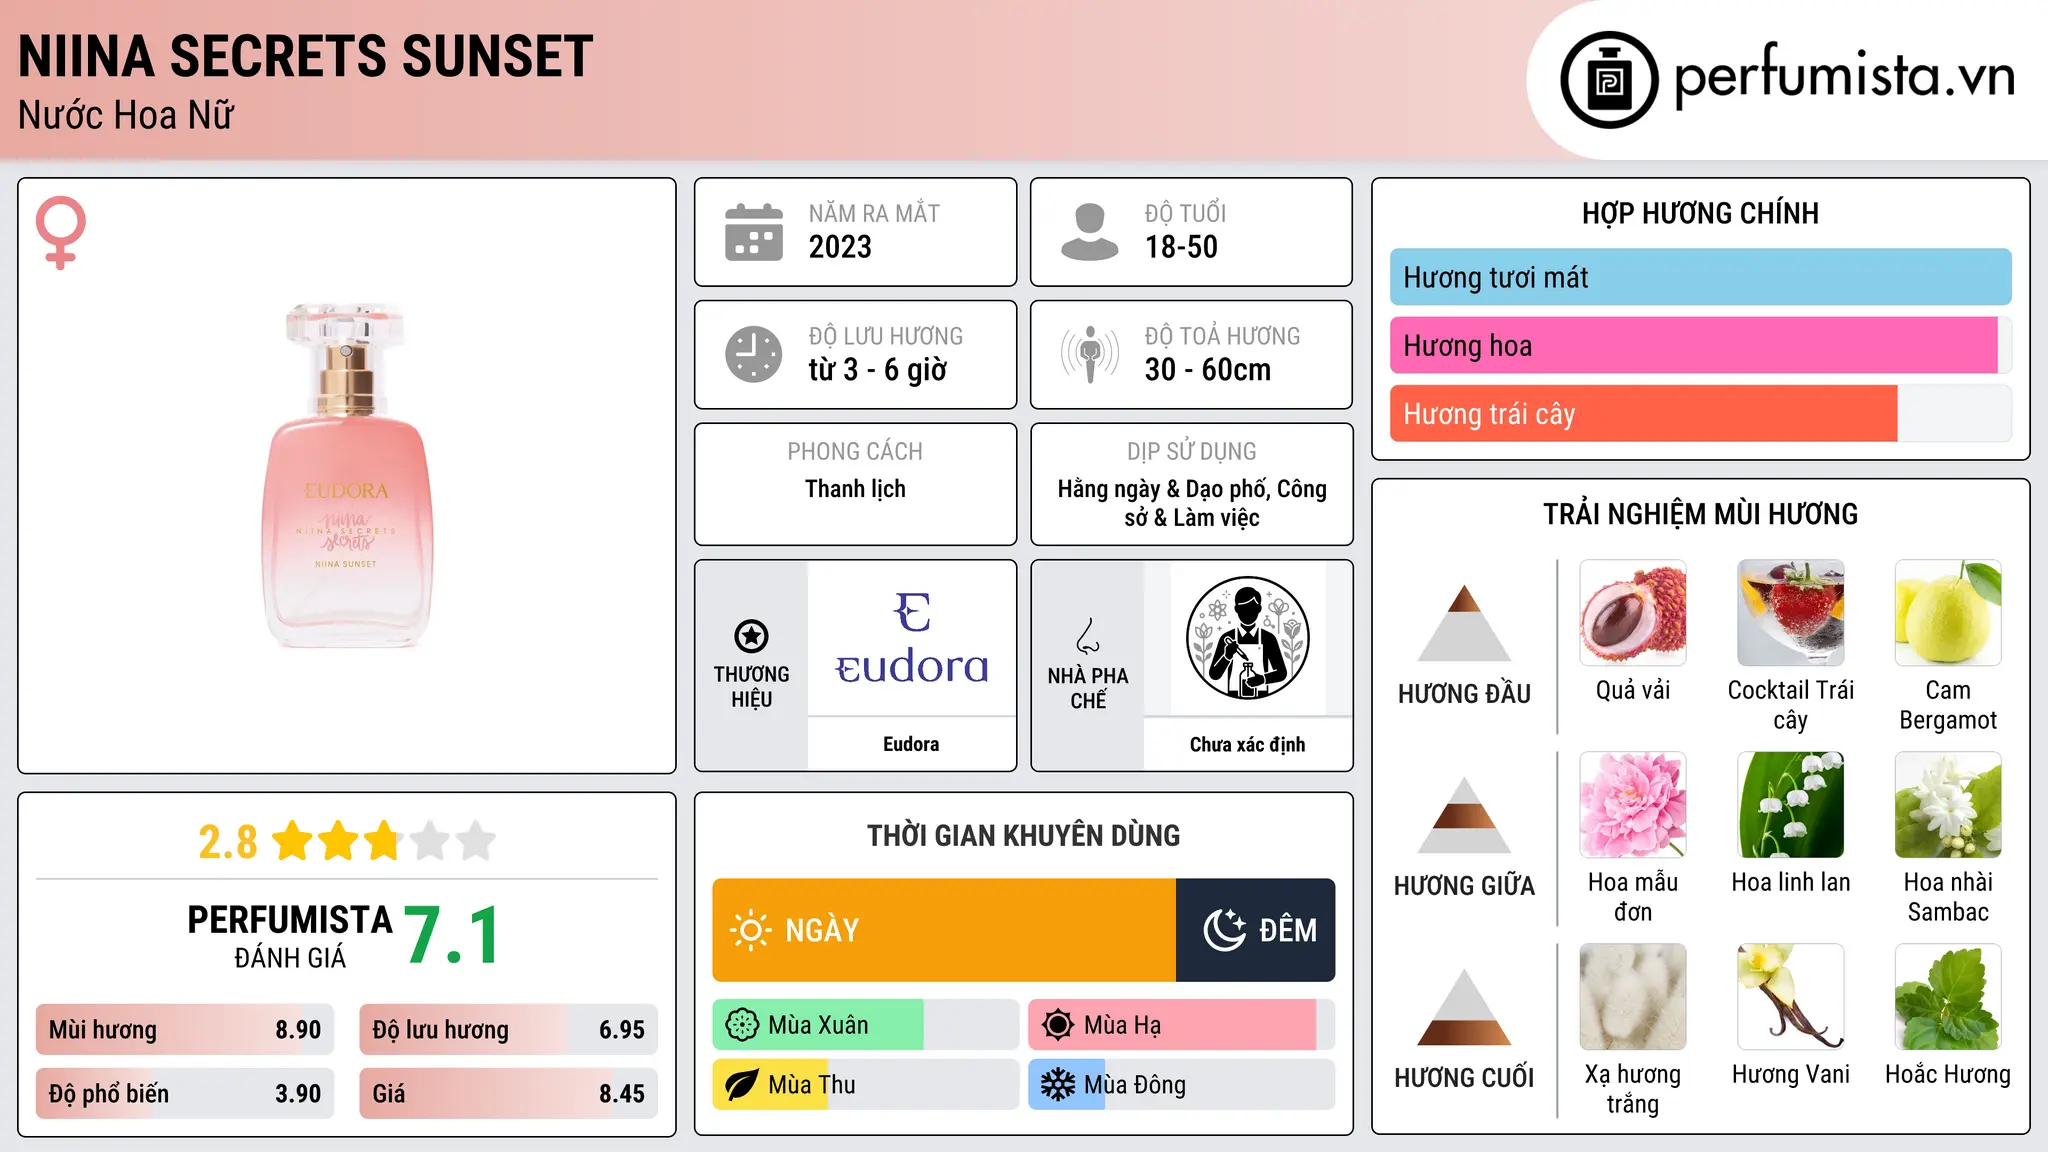Click the nose icon above Nhà pha chế

[1088, 636]
